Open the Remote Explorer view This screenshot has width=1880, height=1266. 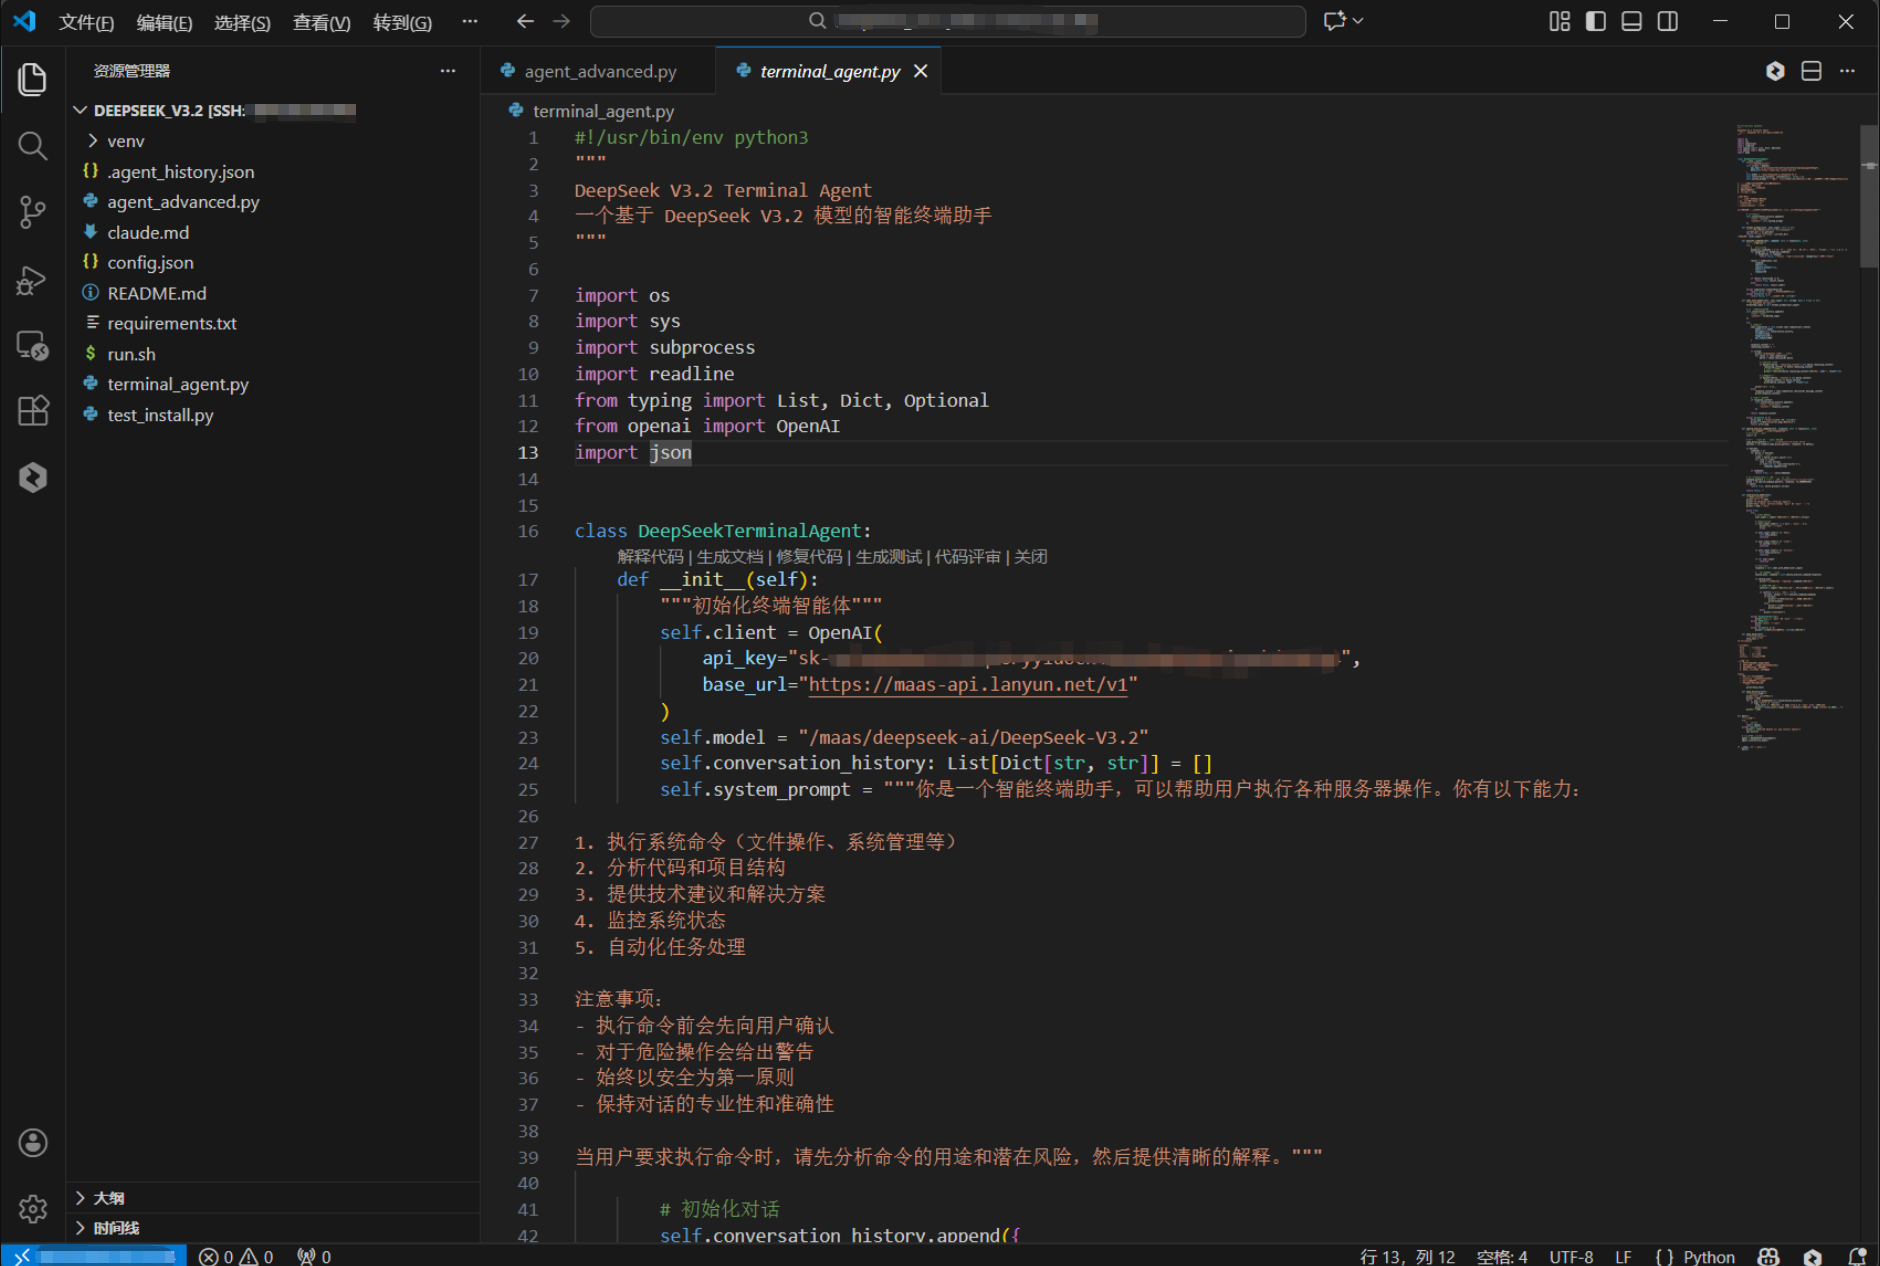point(32,346)
